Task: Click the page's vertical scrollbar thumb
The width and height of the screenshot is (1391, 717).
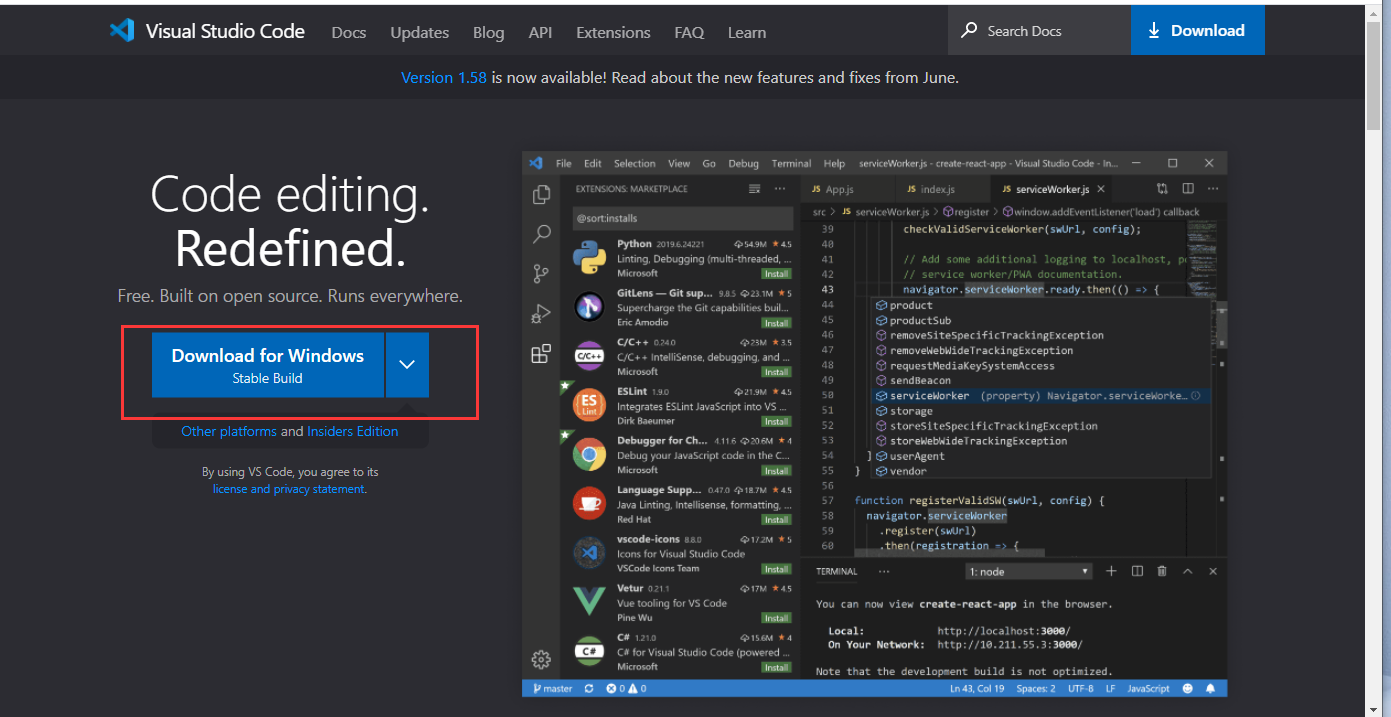Action: [x=1375, y=75]
